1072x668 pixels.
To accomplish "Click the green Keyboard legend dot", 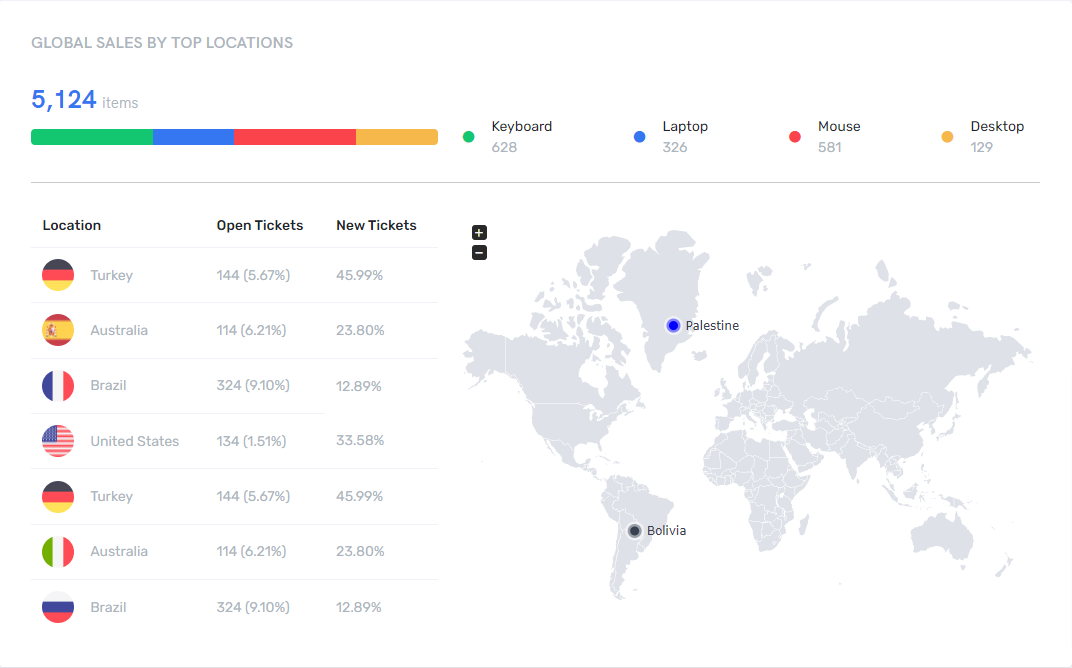I will click(468, 137).
